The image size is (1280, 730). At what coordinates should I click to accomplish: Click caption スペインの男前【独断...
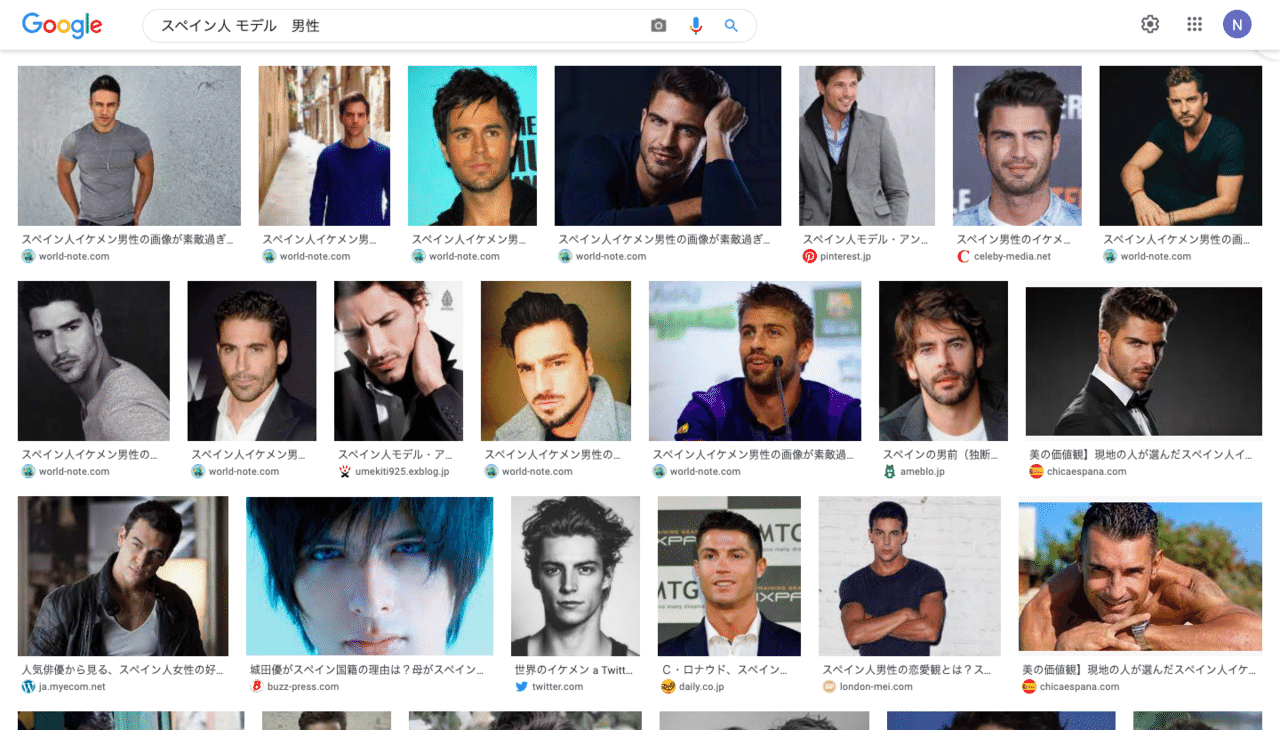939,455
